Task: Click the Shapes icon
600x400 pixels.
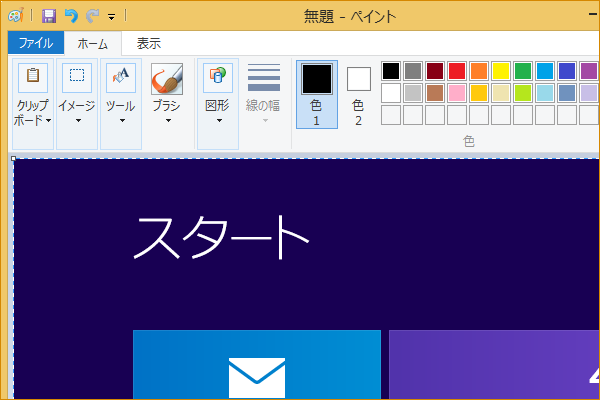Action: tap(218, 78)
